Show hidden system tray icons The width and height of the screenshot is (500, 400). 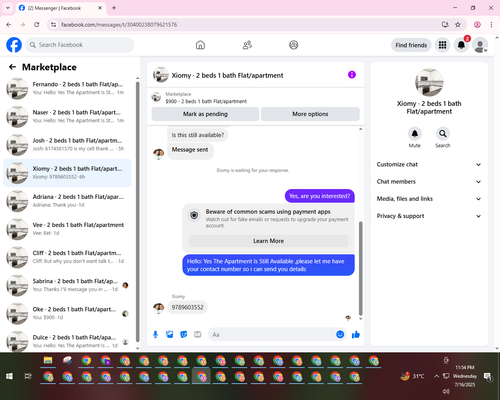coord(436,376)
